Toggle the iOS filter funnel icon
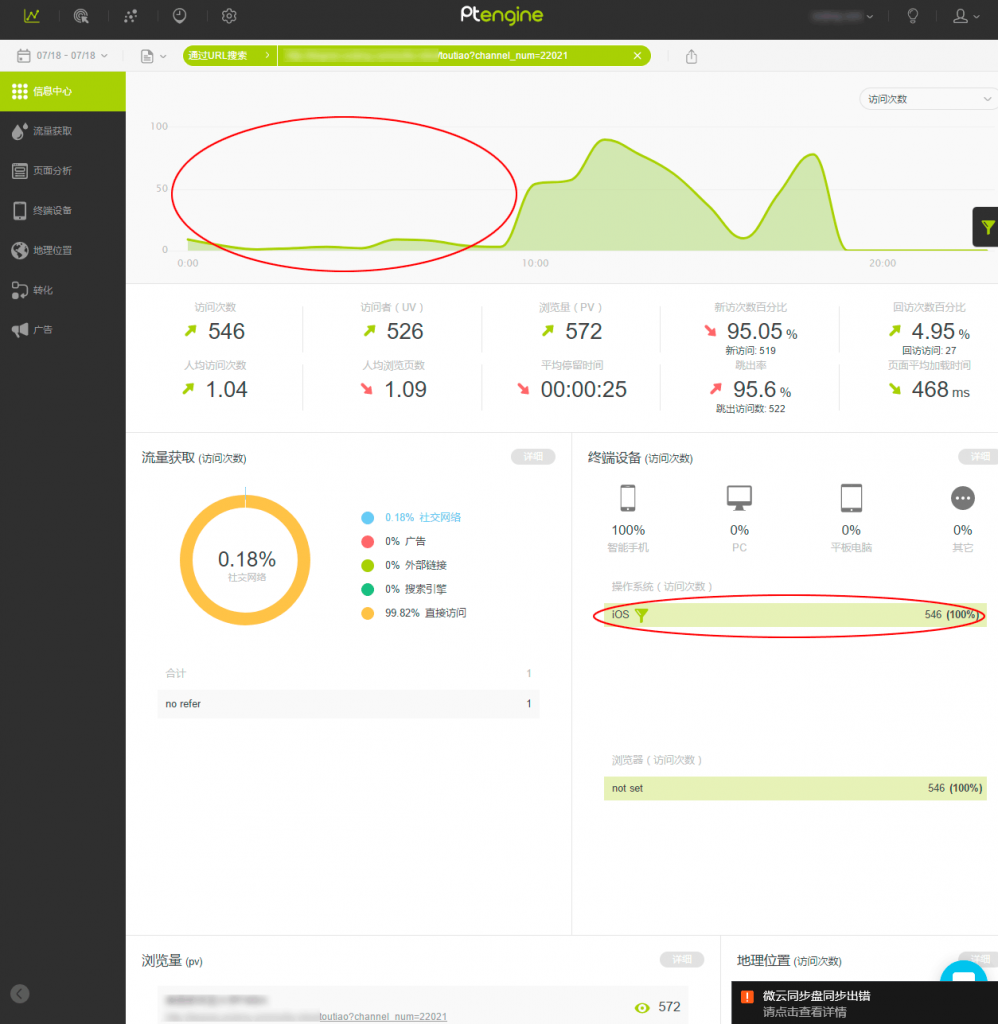 [x=642, y=615]
